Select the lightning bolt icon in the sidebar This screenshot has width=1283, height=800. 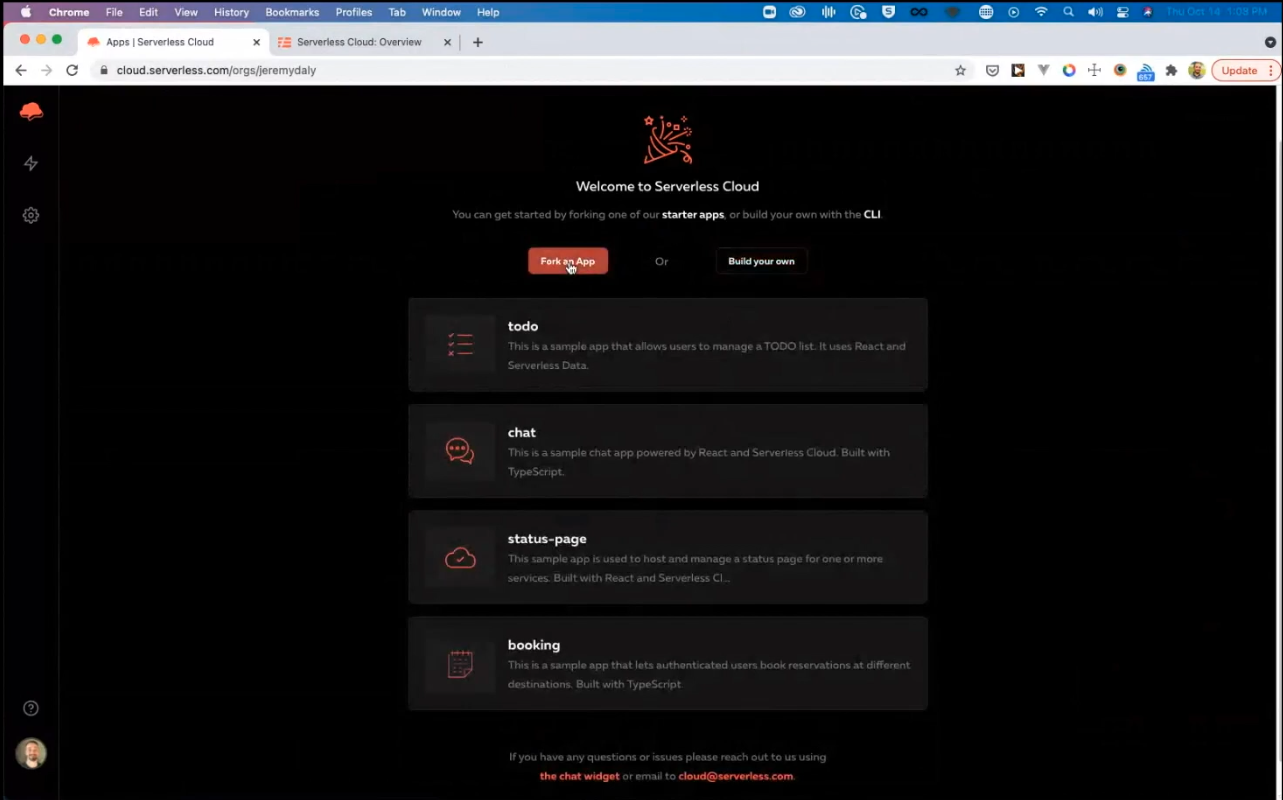coord(30,163)
